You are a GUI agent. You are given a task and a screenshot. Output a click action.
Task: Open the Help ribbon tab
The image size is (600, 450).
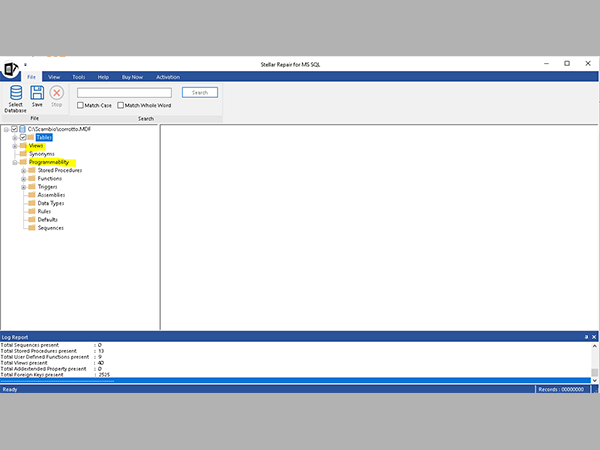[x=103, y=77]
